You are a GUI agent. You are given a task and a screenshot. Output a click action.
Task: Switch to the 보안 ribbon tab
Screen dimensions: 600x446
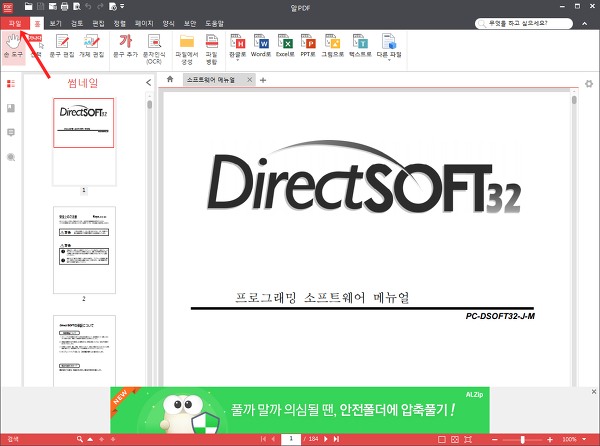click(190, 23)
